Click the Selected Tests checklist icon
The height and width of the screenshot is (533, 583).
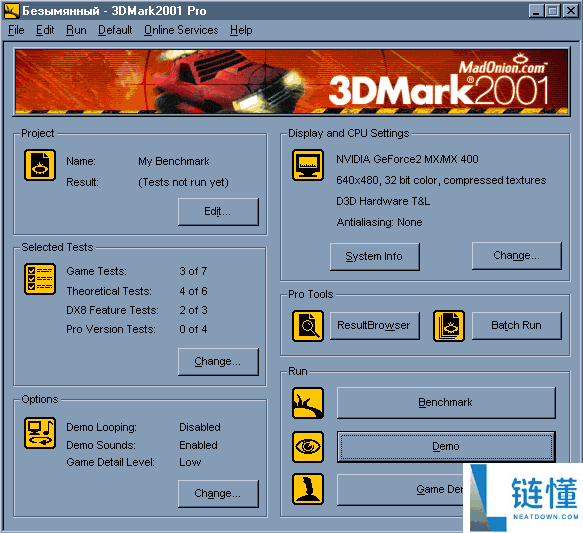[x=40, y=279]
